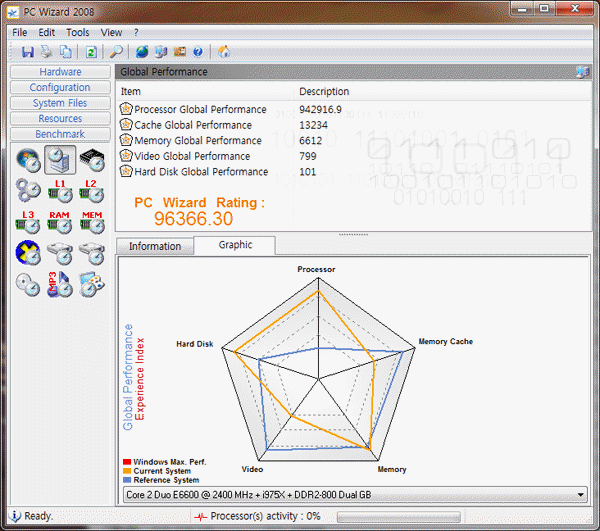Click the 942916.9 processor value
The width and height of the screenshot is (600, 531).
pos(320,109)
